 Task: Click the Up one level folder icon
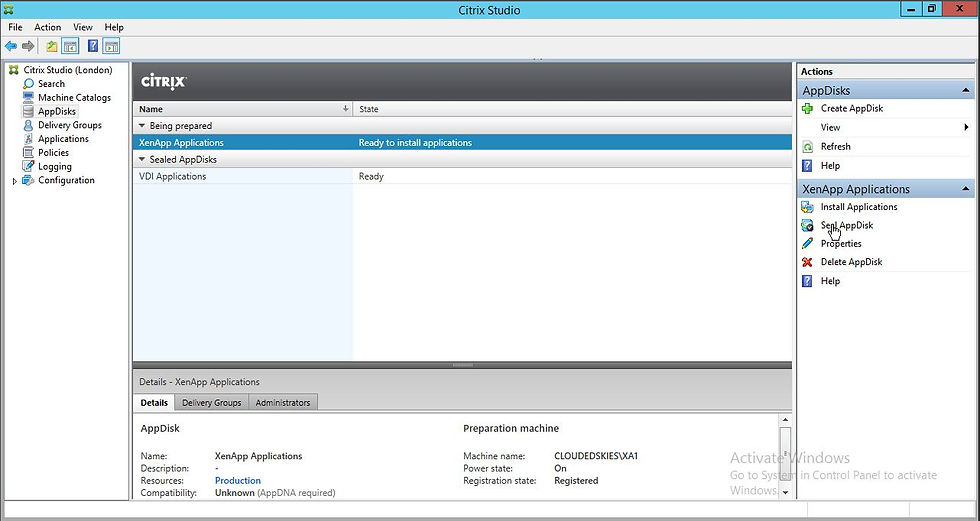point(52,46)
